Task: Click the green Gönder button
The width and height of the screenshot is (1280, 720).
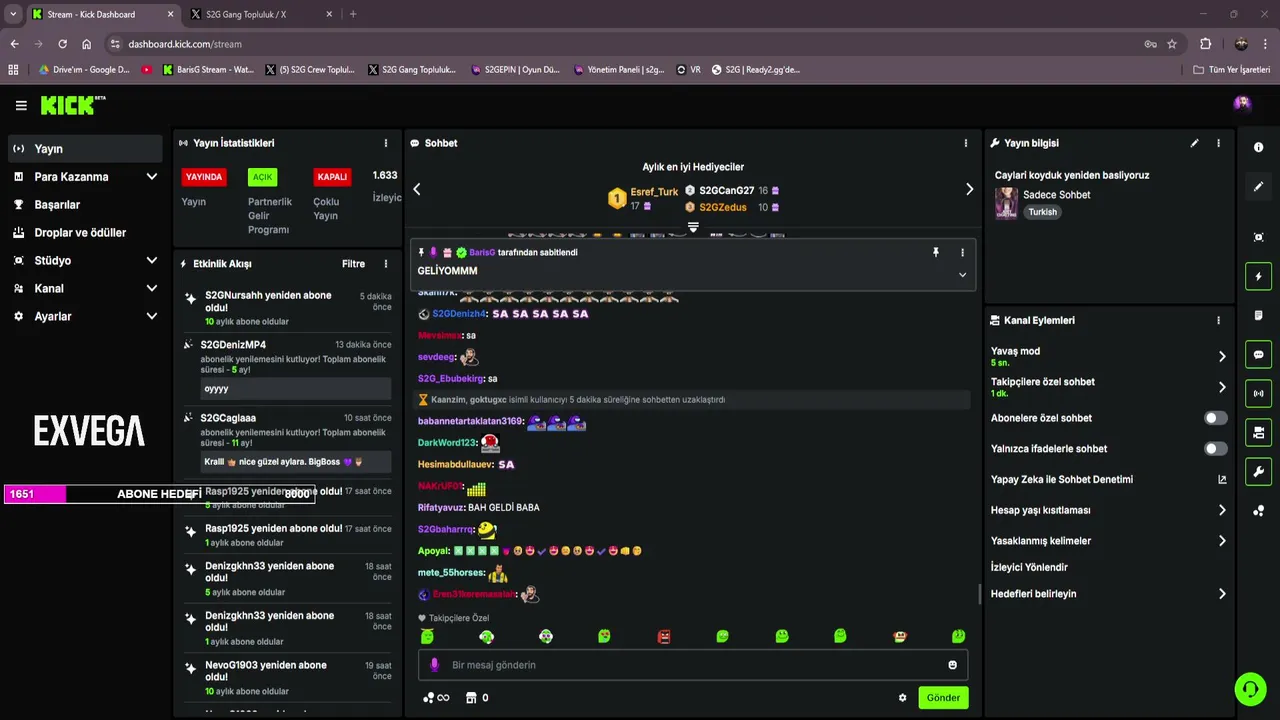Action: (943, 698)
